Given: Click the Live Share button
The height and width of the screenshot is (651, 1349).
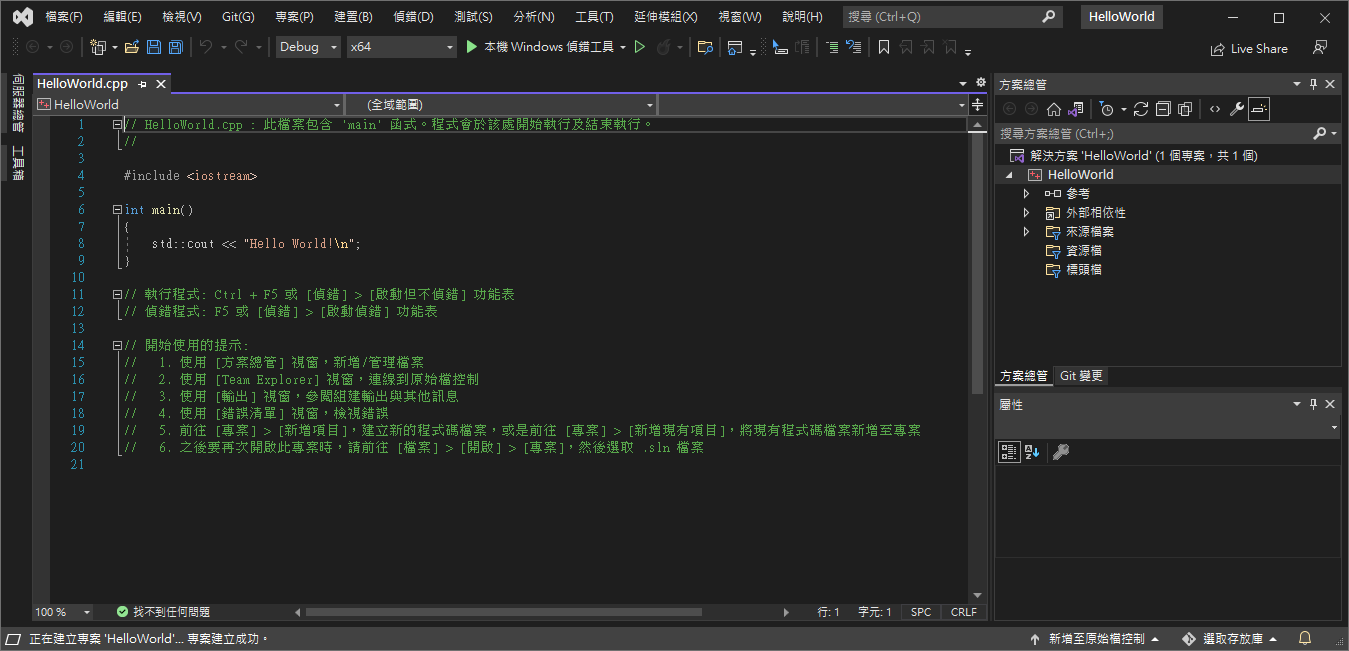Looking at the screenshot, I should [1249, 48].
